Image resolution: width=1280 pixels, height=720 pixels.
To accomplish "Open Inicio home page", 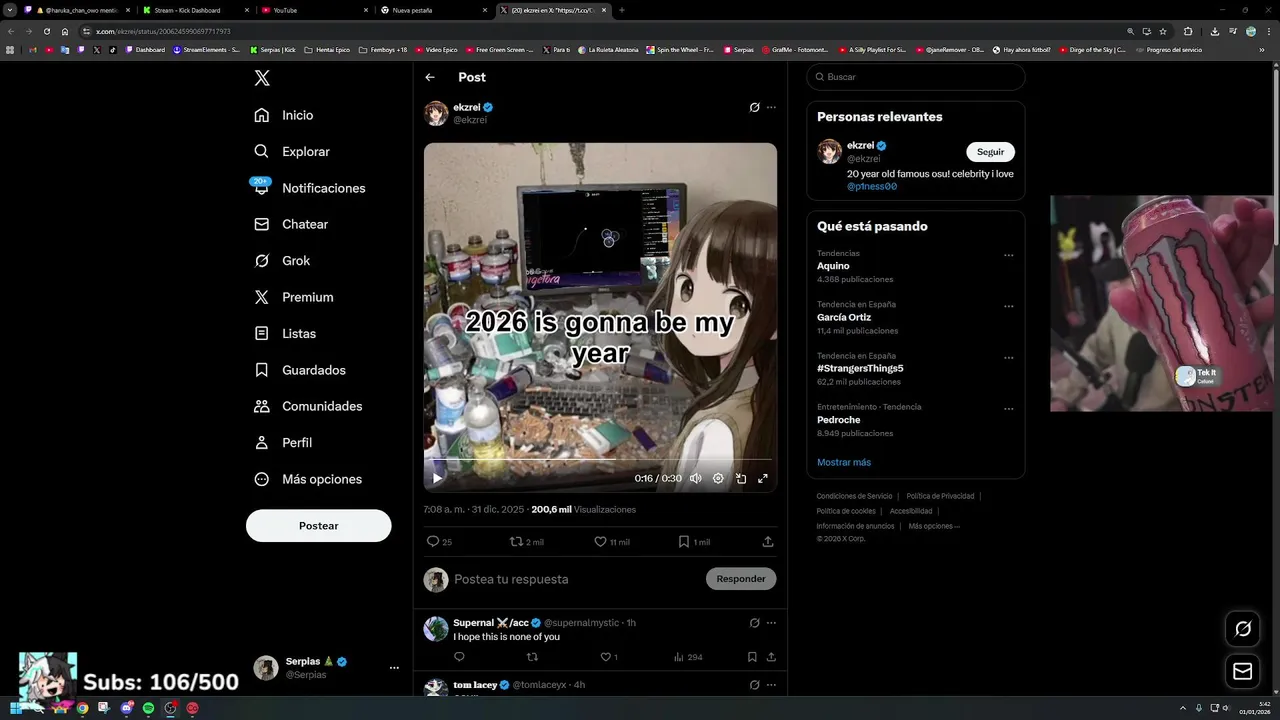I will tap(284, 115).
